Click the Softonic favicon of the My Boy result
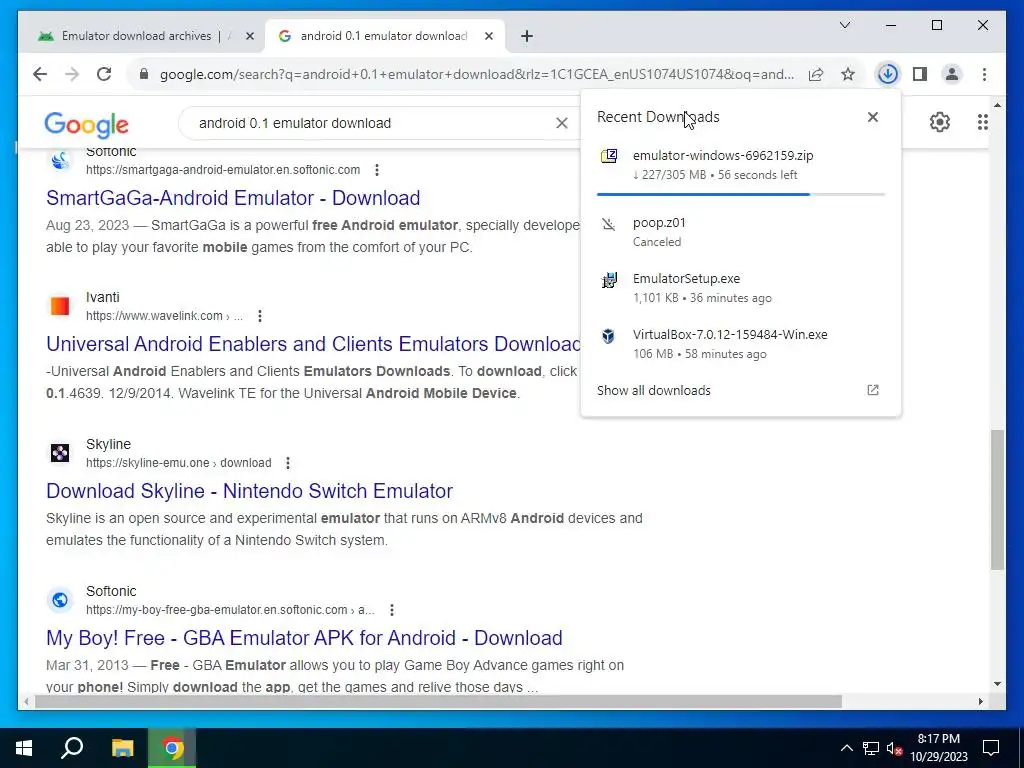This screenshot has width=1024, height=768. click(x=59, y=600)
